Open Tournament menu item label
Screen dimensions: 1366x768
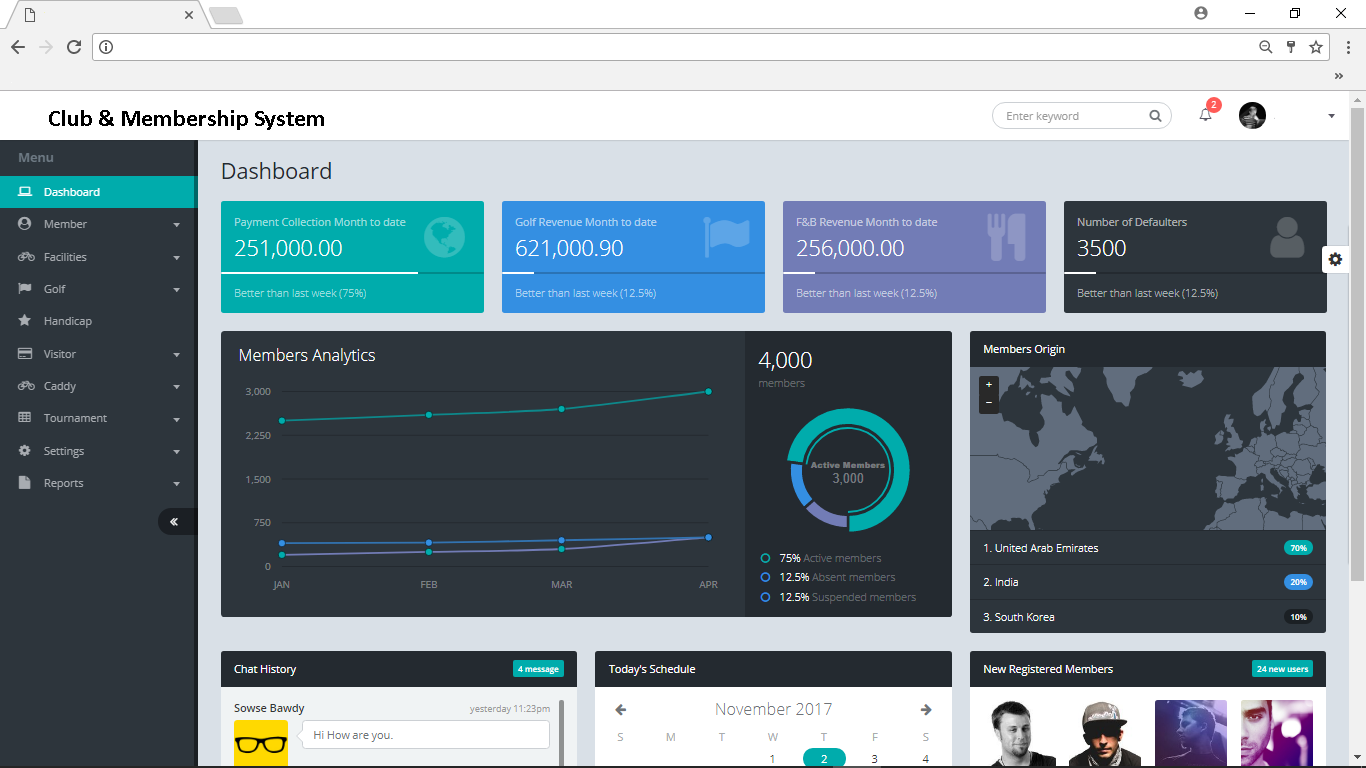pos(75,418)
